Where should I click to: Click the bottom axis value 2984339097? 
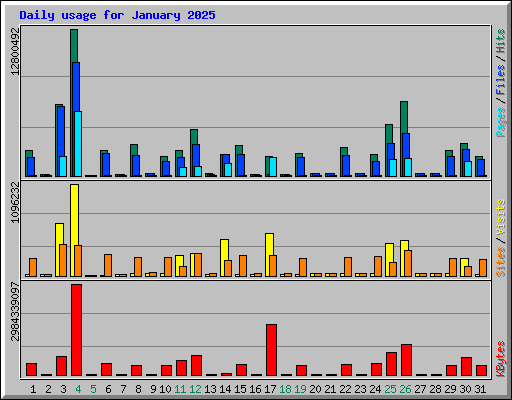click(x=15, y=312)
